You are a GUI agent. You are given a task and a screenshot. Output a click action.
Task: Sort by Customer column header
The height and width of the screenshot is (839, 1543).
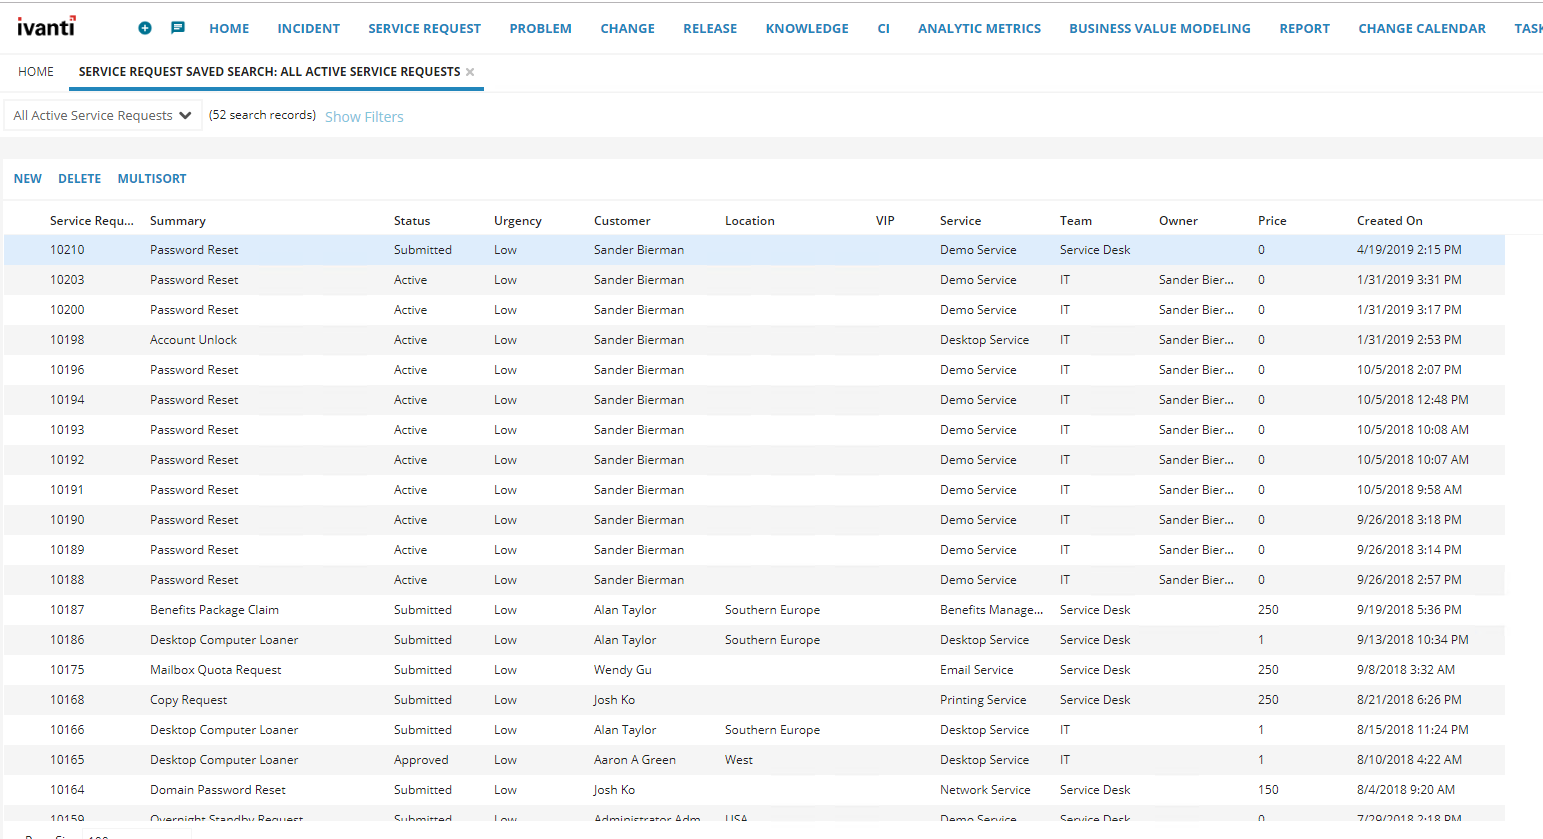[x=622, y=221]
